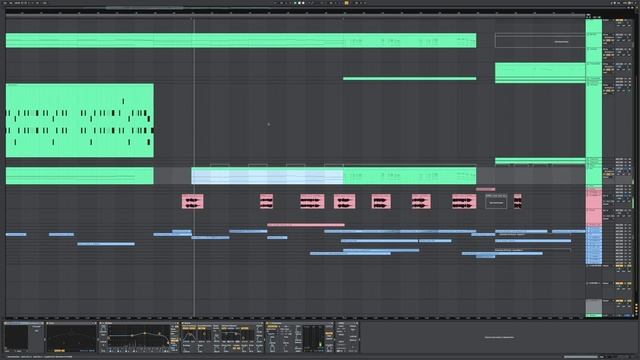Select the large green MIDI clip with black notes
Screen dimensions: 640x360
[x=80, y=120]
